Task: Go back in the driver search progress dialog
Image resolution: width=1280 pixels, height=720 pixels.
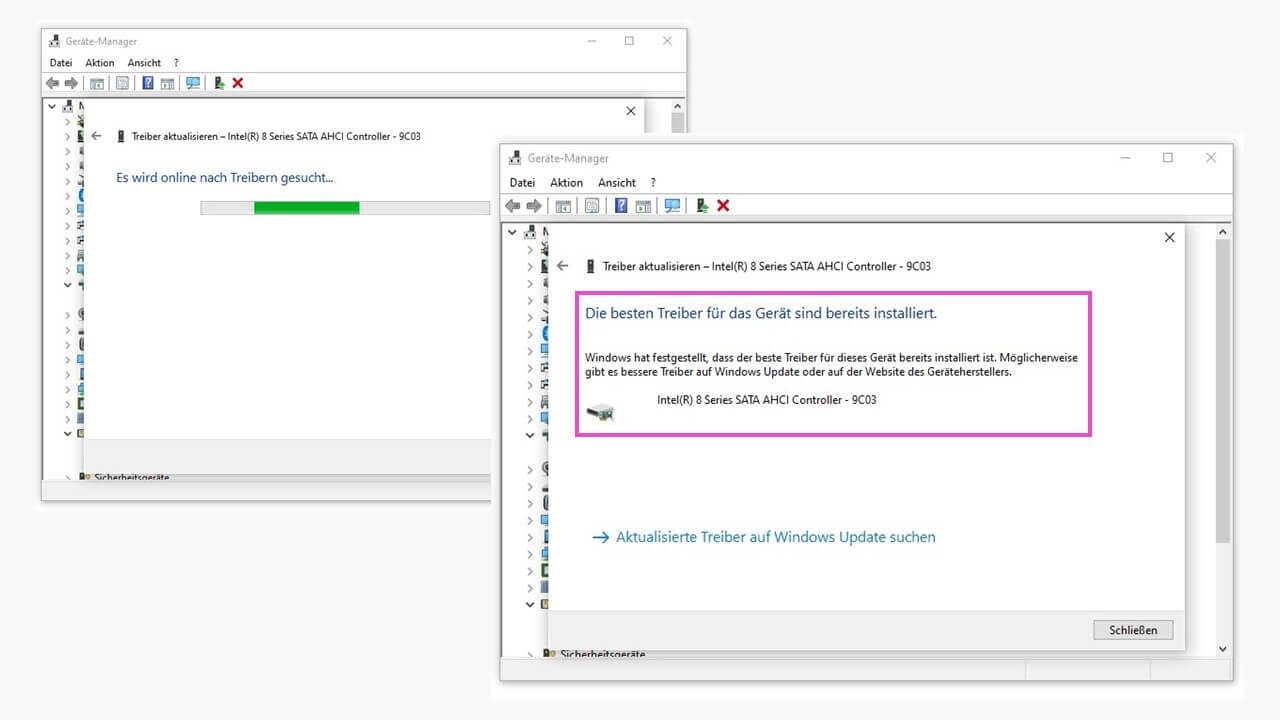Action: [96, 136]
